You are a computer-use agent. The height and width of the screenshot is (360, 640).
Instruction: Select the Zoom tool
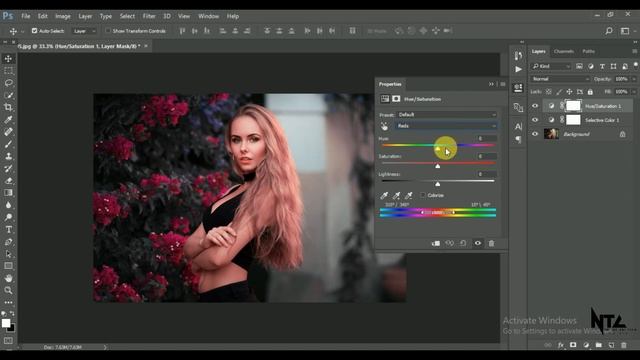pyautogui.click(x=8, y=290)
